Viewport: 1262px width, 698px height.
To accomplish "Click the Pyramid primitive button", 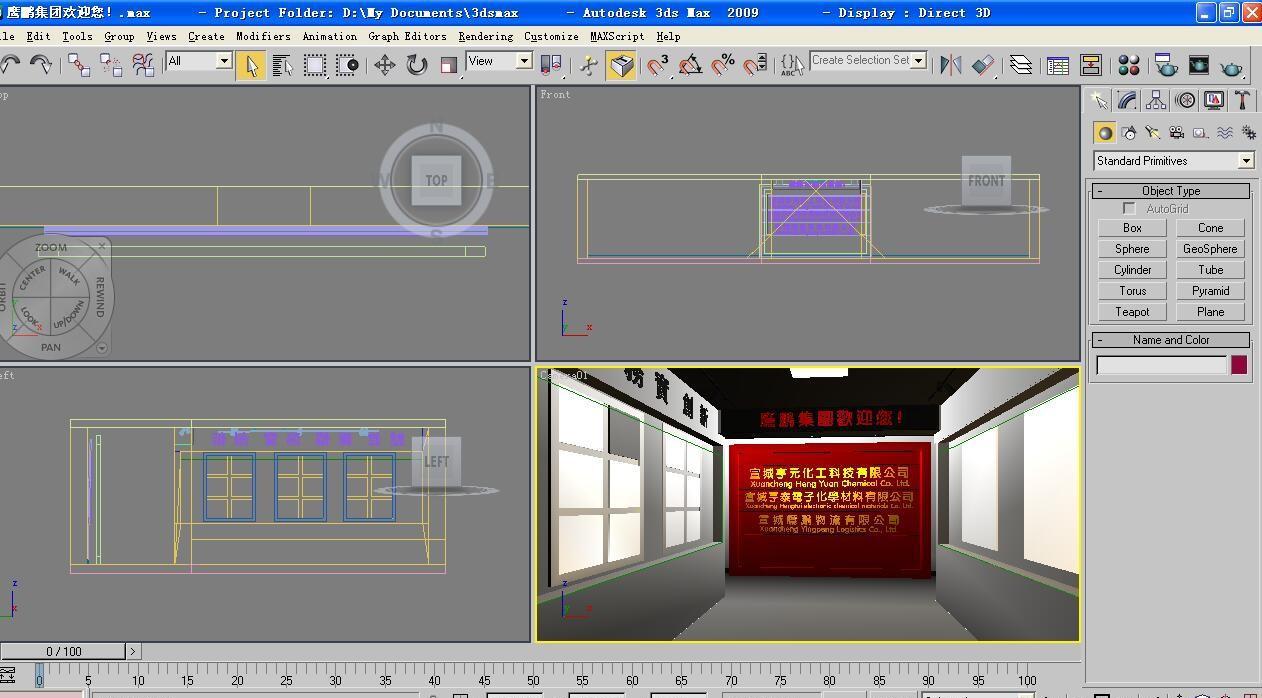I will [x=1210, y=291].
